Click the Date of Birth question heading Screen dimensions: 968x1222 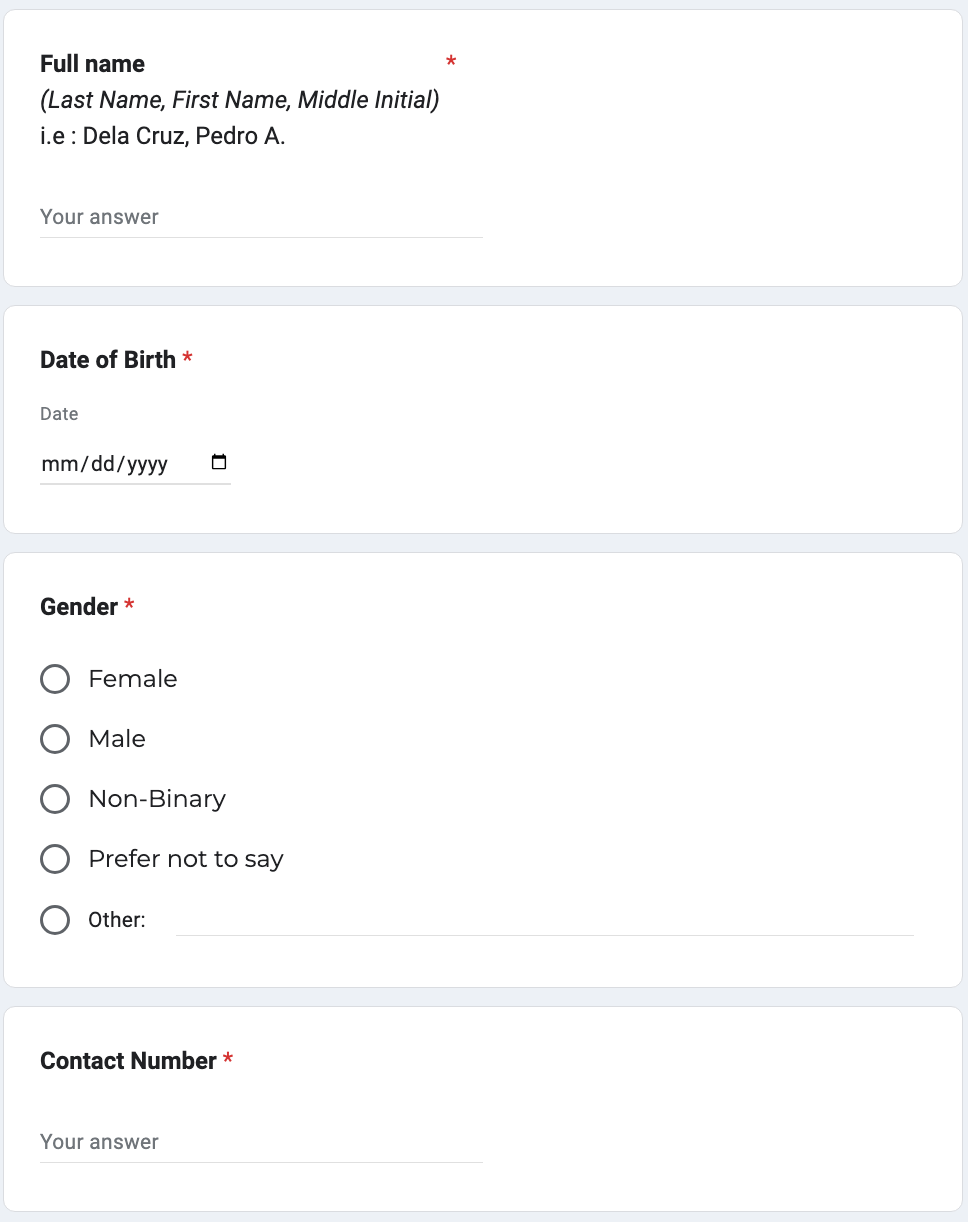(x=108, y=360)
